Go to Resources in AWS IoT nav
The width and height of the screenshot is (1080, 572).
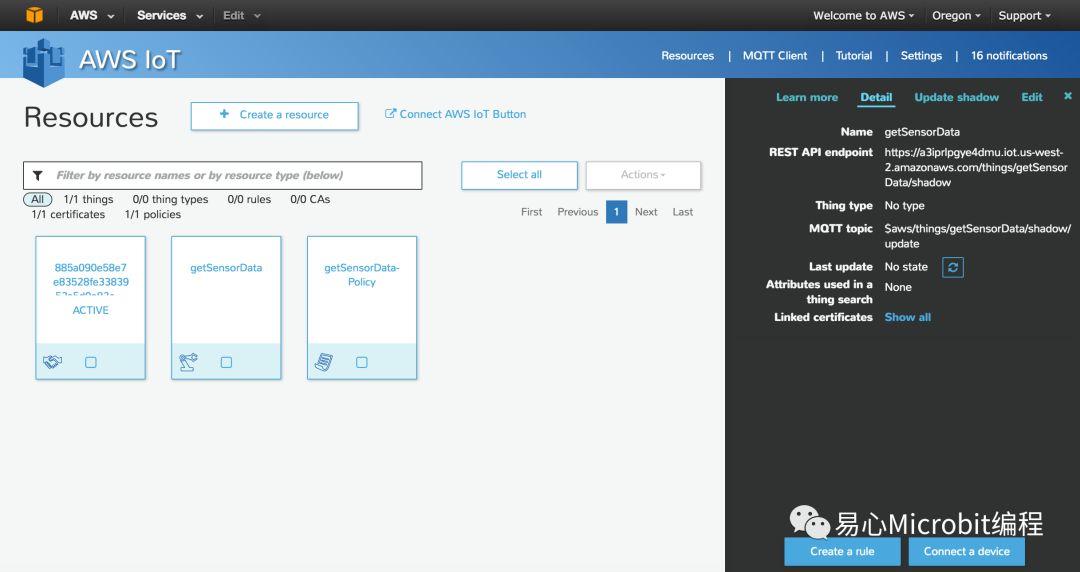coord(687,56)
